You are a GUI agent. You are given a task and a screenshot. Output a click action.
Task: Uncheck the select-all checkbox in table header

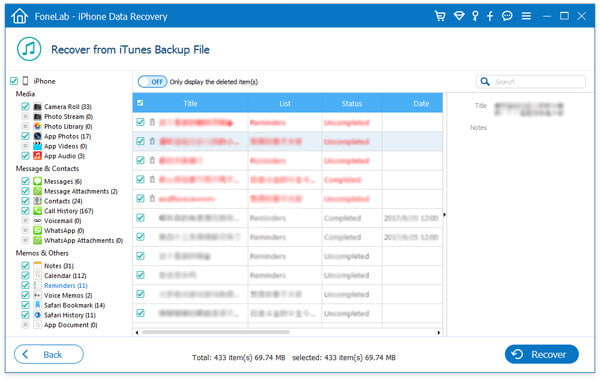click(140, 103)
